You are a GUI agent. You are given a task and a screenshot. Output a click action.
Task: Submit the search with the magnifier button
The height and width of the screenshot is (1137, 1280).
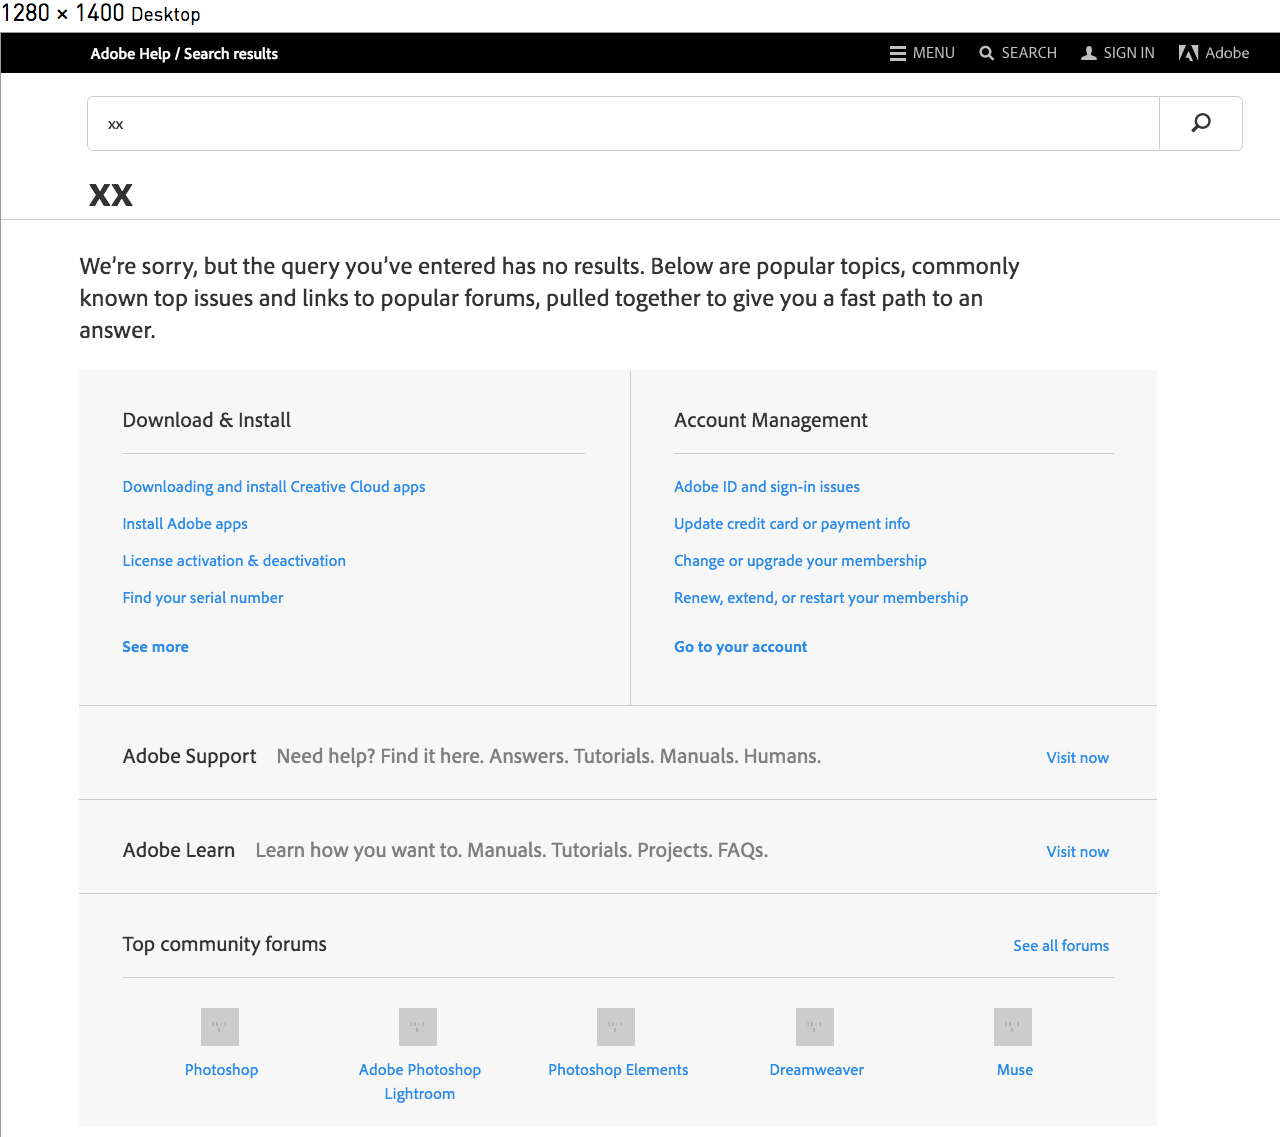point(1201,123)
